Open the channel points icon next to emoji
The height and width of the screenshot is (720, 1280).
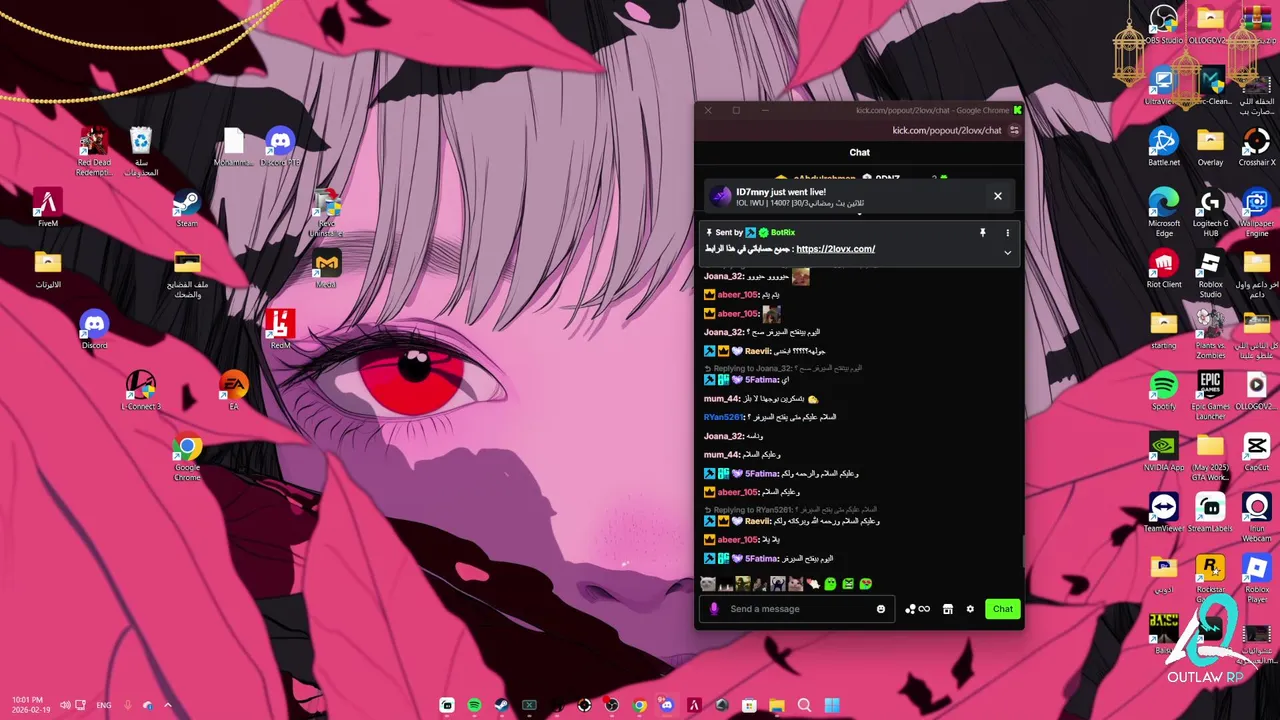[x=917, y=609]
